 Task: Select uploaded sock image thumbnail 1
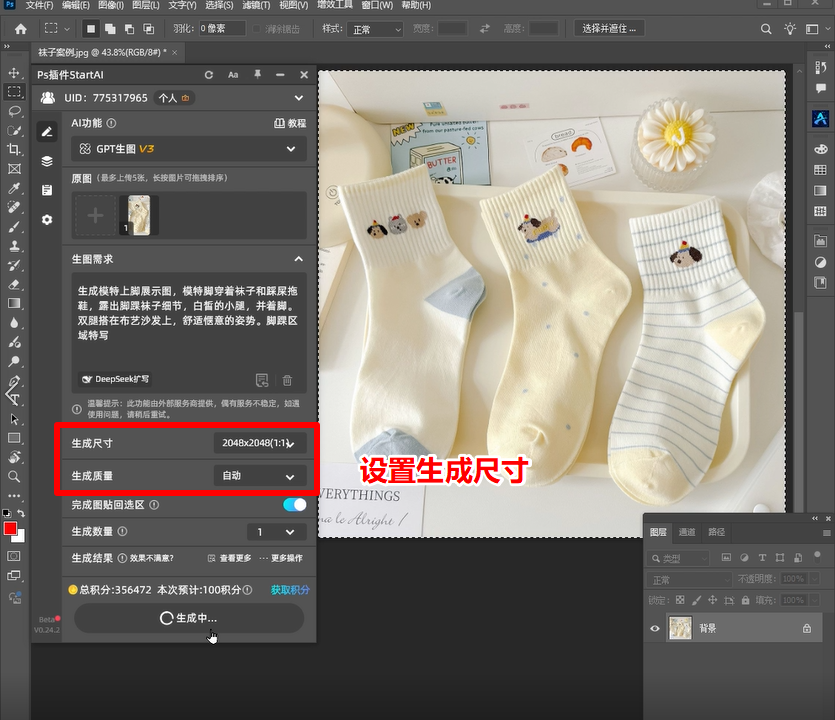point(138,215)
